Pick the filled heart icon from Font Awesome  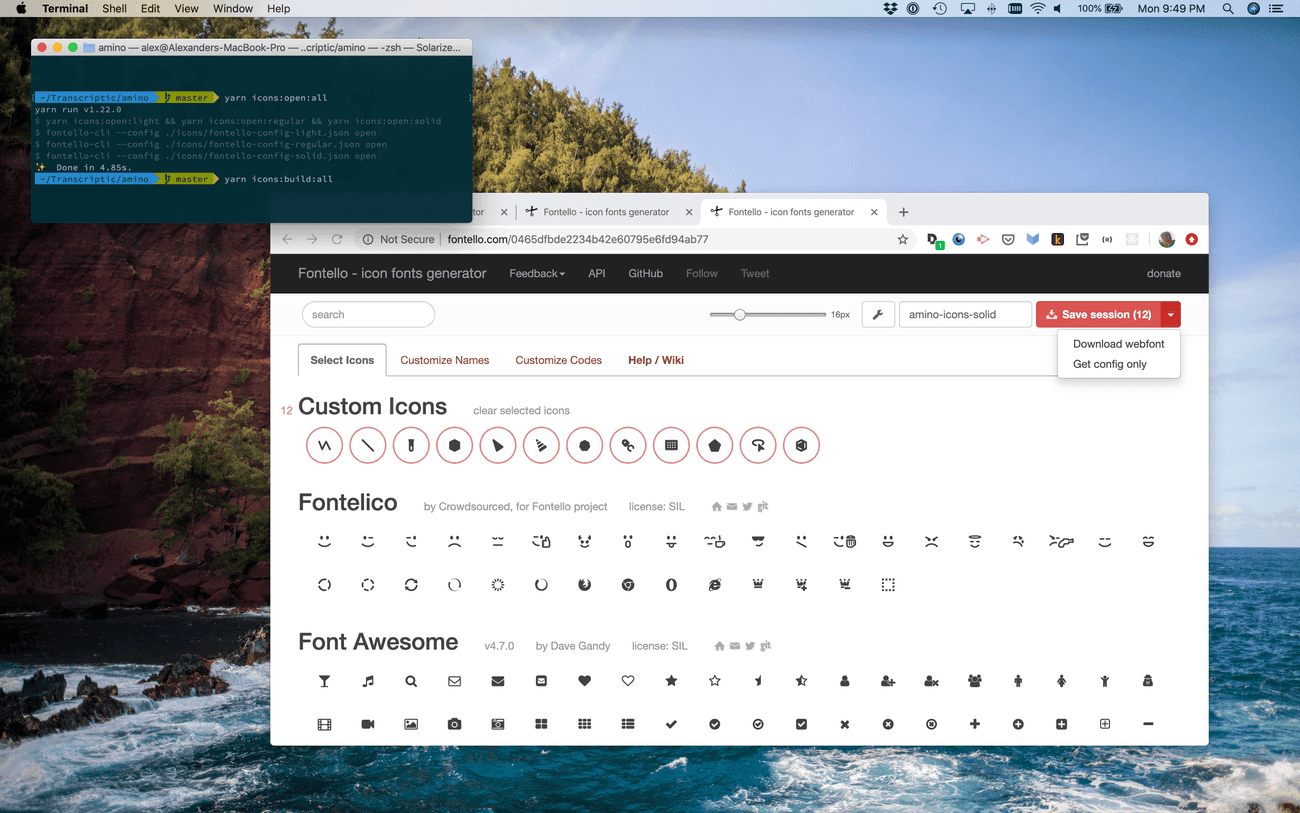coord(585,681)
